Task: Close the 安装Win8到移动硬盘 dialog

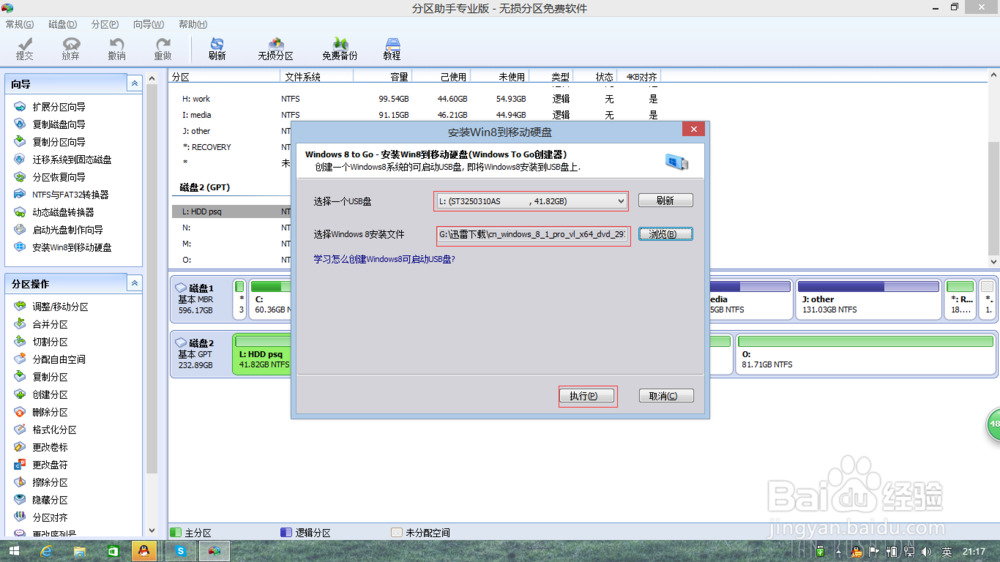Action: (x=693, y=129)
